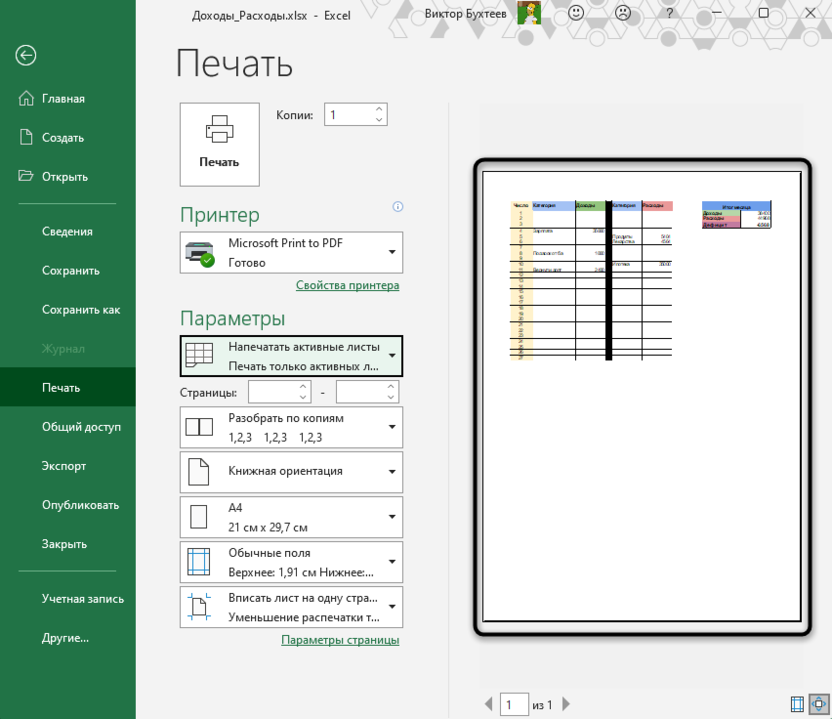Image resolution: width=832 pixels, height=719 pixels.
Task: Expand the A4 paper size dropdown
Action: pos(392,517)
